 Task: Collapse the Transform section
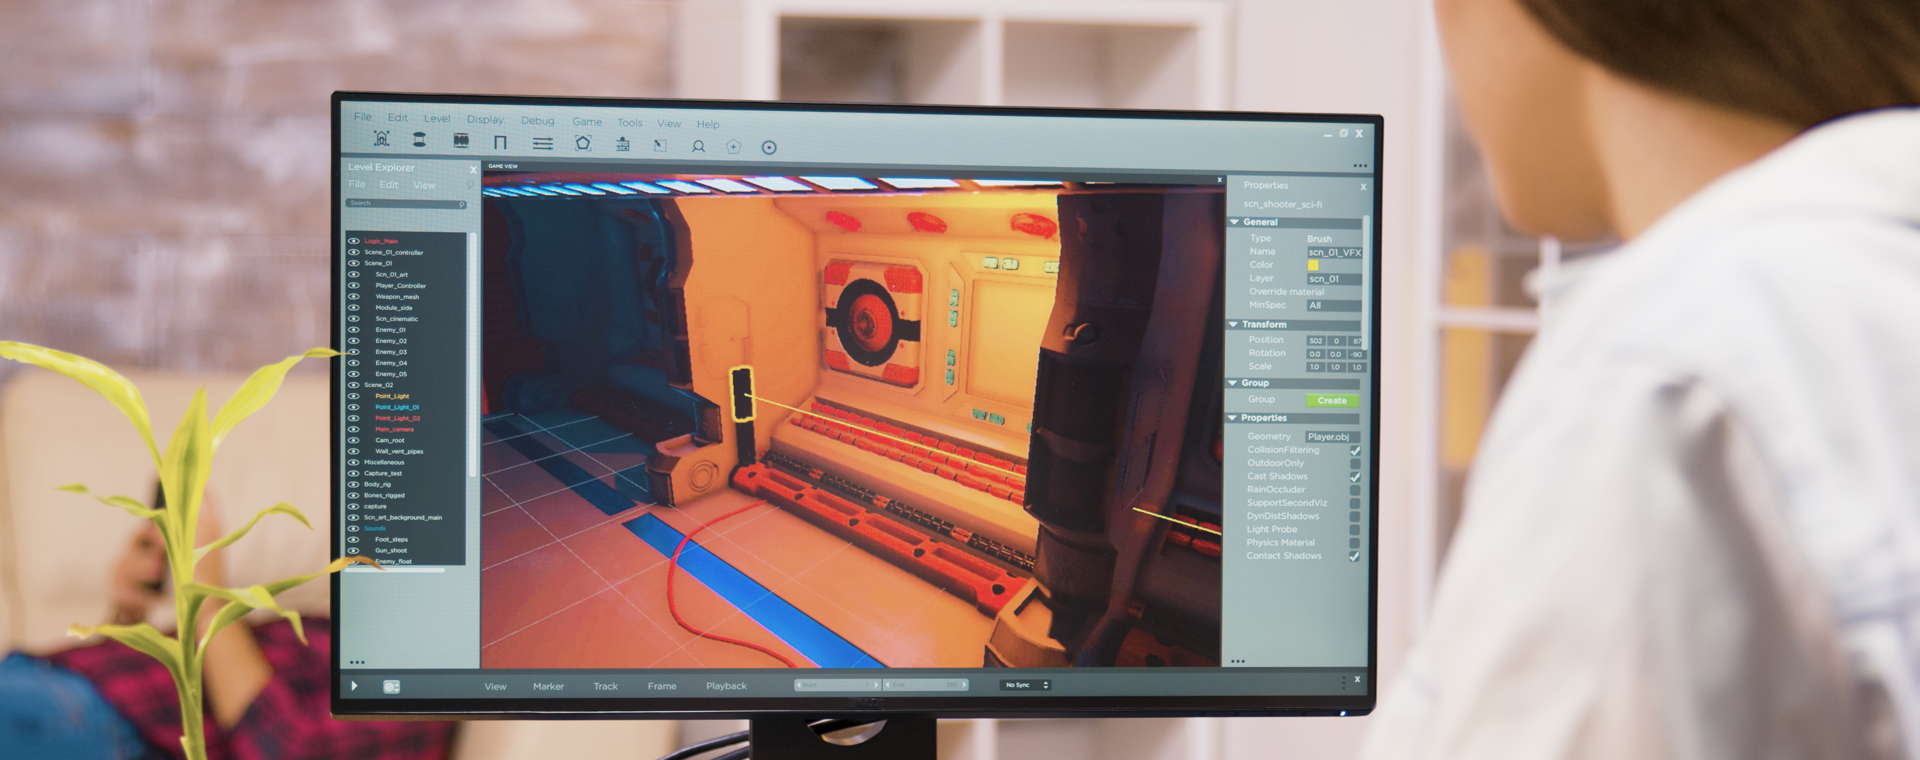pyautogui.click(x=1234, y=325)
